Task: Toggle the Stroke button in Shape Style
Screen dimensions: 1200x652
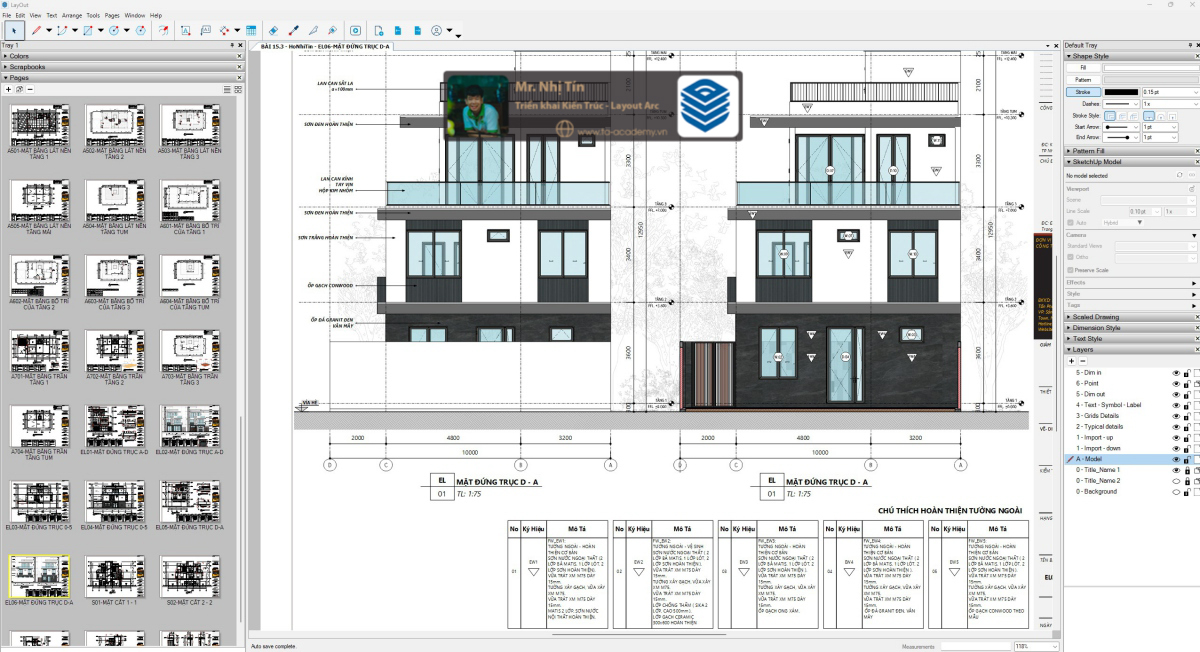Action: coord(1083,92)
